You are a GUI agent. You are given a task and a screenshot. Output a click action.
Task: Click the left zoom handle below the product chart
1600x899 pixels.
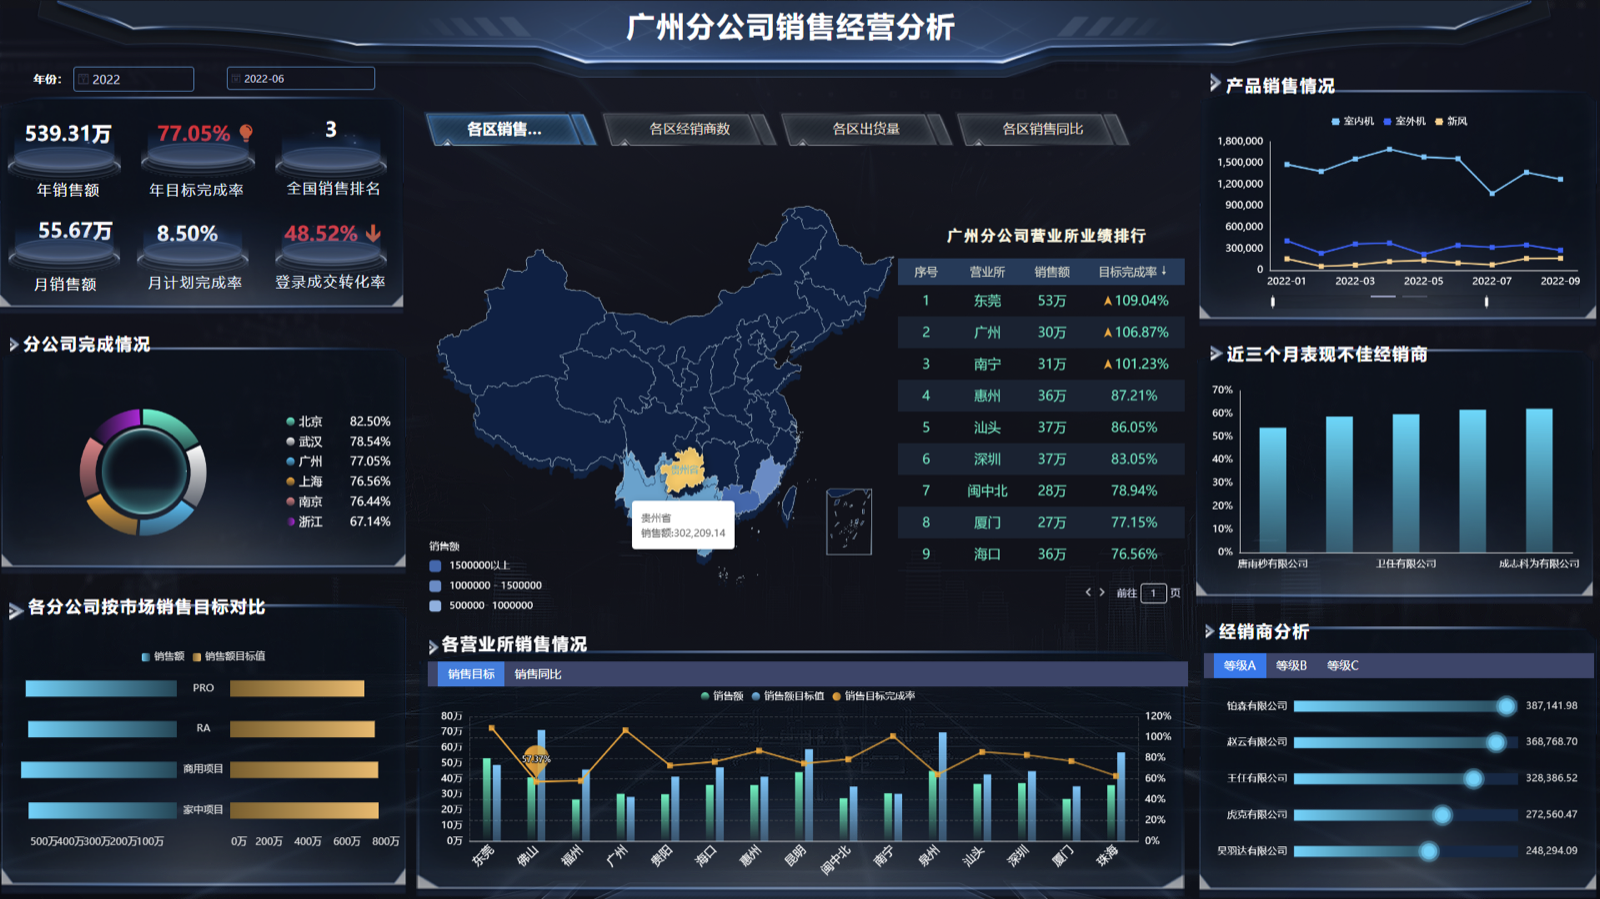pos(1273,301)
